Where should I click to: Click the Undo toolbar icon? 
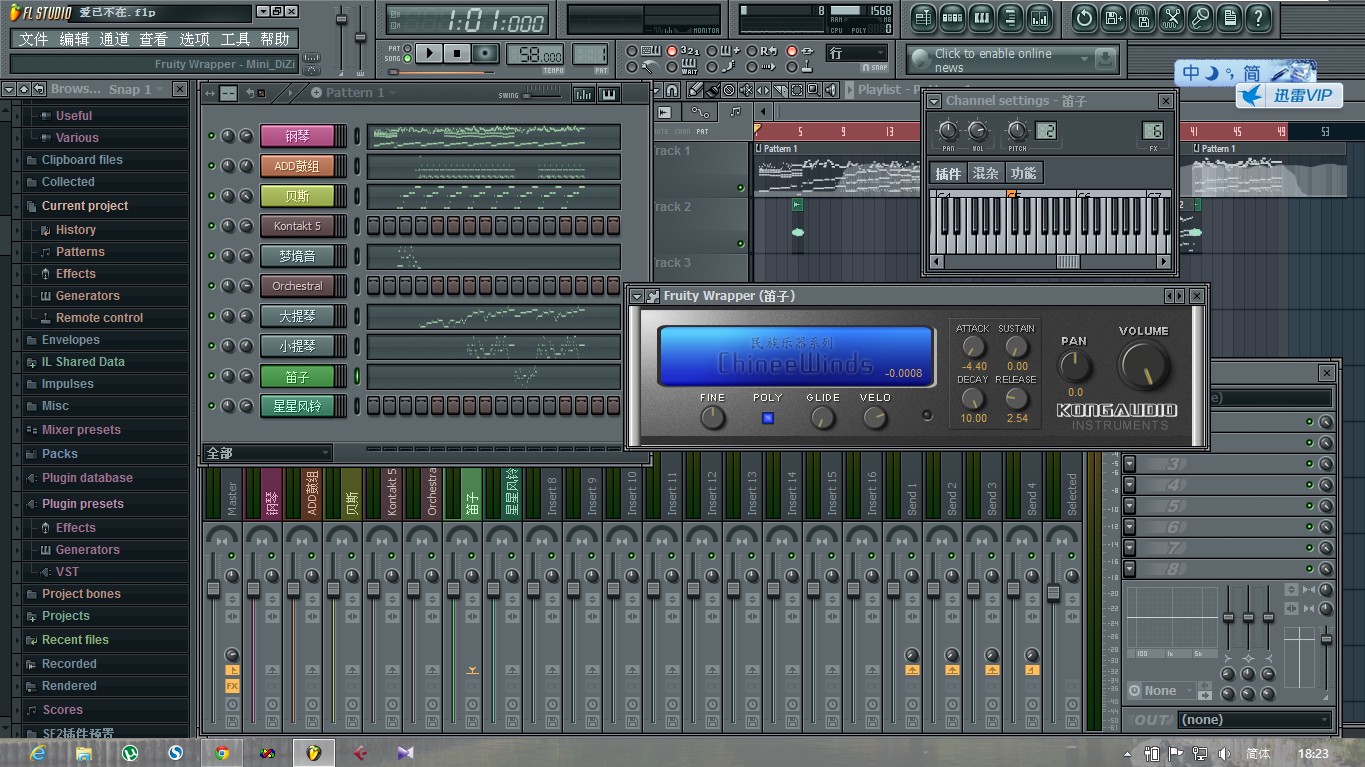pyautogui.click(x=1084, y=17)
